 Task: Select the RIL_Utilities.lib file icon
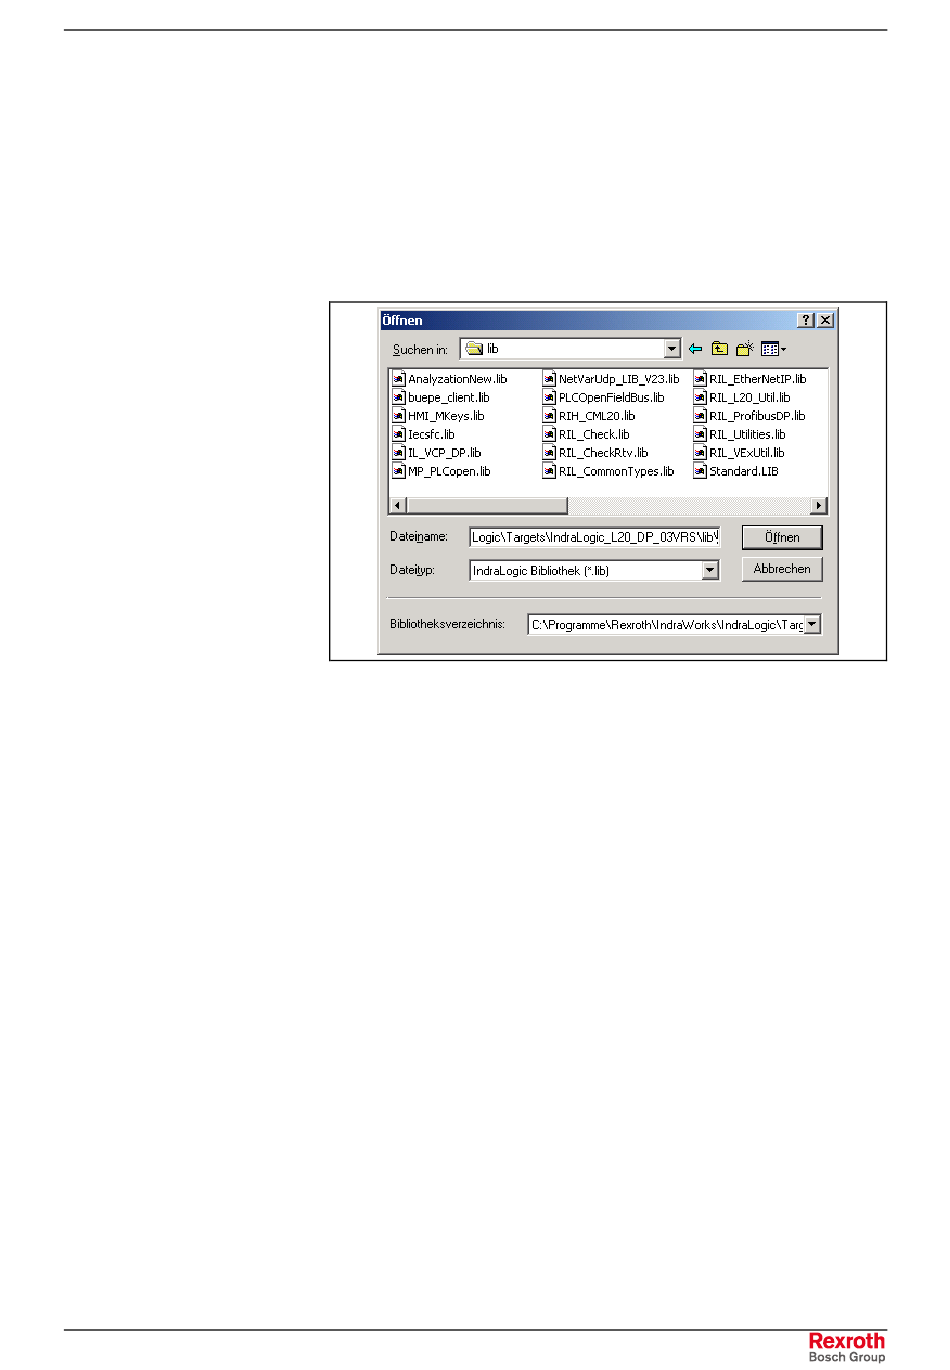point(700,434)
